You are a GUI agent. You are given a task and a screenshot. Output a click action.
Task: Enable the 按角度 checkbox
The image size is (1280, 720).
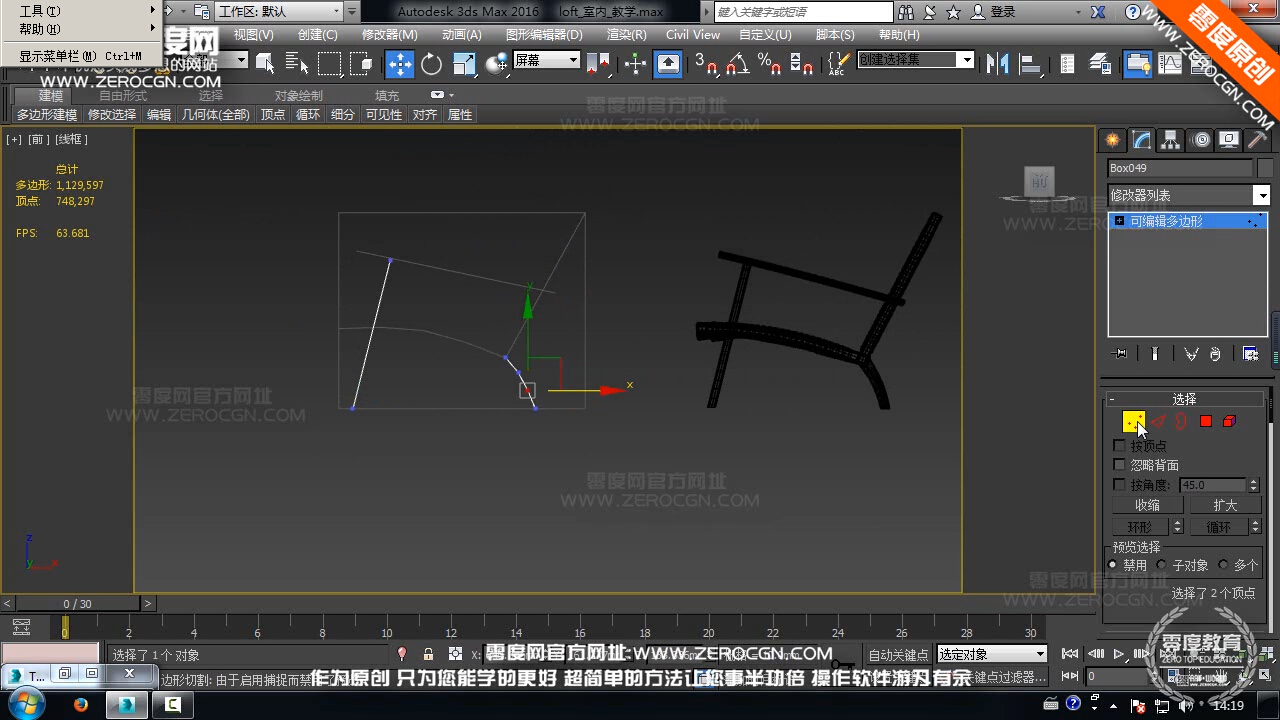pos(1119,485)
